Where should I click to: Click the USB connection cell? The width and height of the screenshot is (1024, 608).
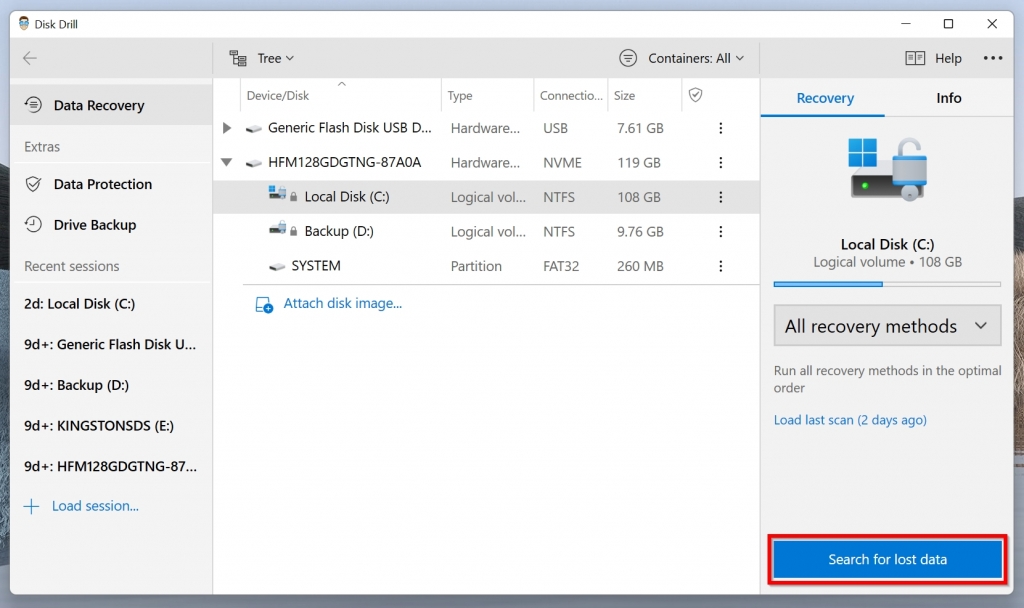pos(555,129)
